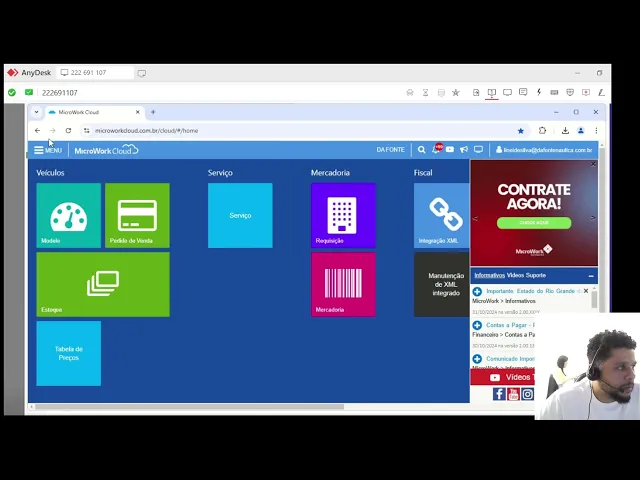Open a new browser tab
Image resolution: width=640 pixels, height=480 pixels.
(x=153, y=112)
